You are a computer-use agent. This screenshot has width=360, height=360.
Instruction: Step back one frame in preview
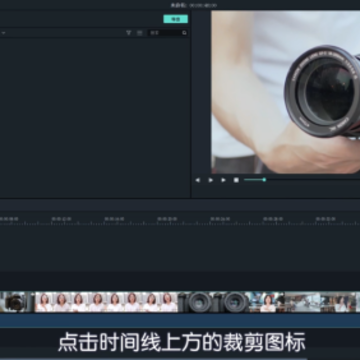coord(198,180)
